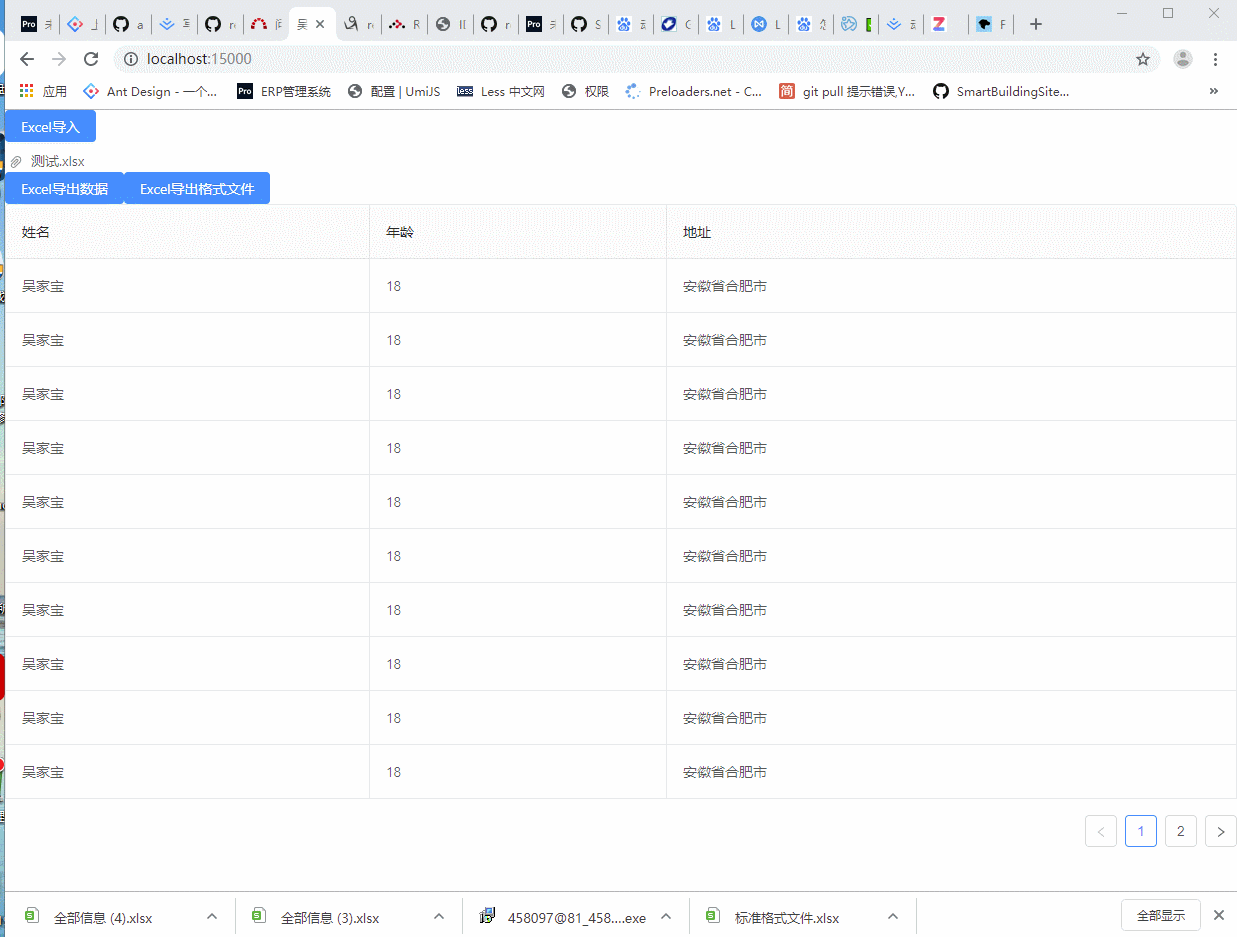Open the SmartBuildingSite GitHub bookmark
The image size is (1237, 937).
(x=1001, y=91)
